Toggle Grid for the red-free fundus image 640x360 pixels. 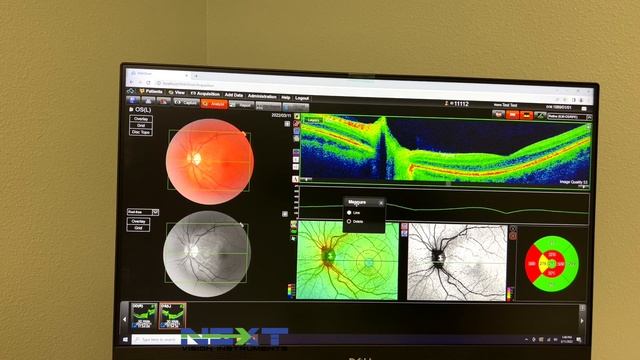pyautogui.click(x=138, y=228)
